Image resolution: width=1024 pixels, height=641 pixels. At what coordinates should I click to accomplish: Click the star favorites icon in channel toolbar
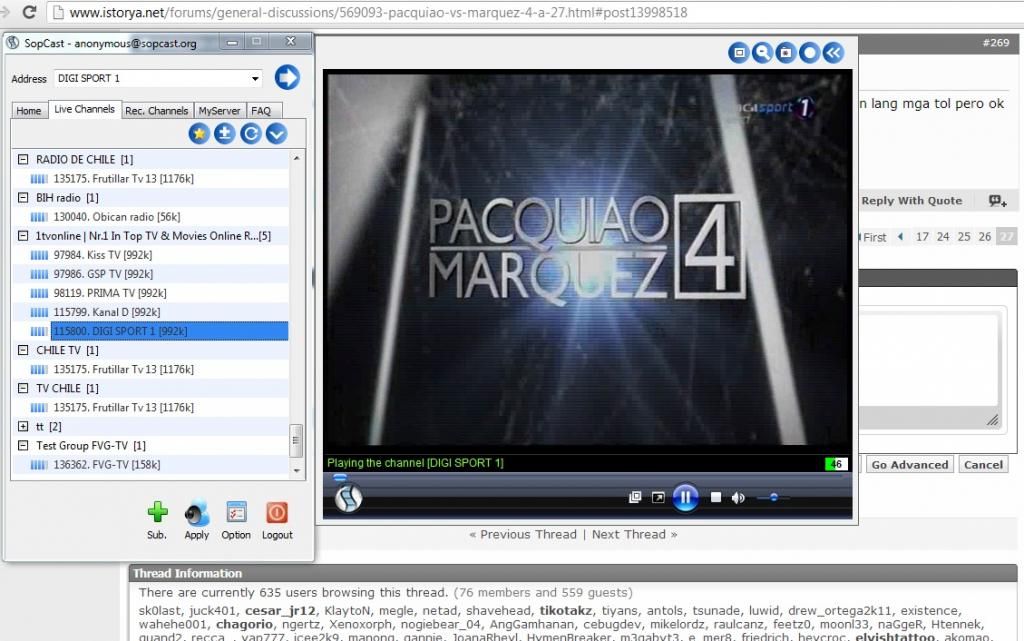[199, 133]
